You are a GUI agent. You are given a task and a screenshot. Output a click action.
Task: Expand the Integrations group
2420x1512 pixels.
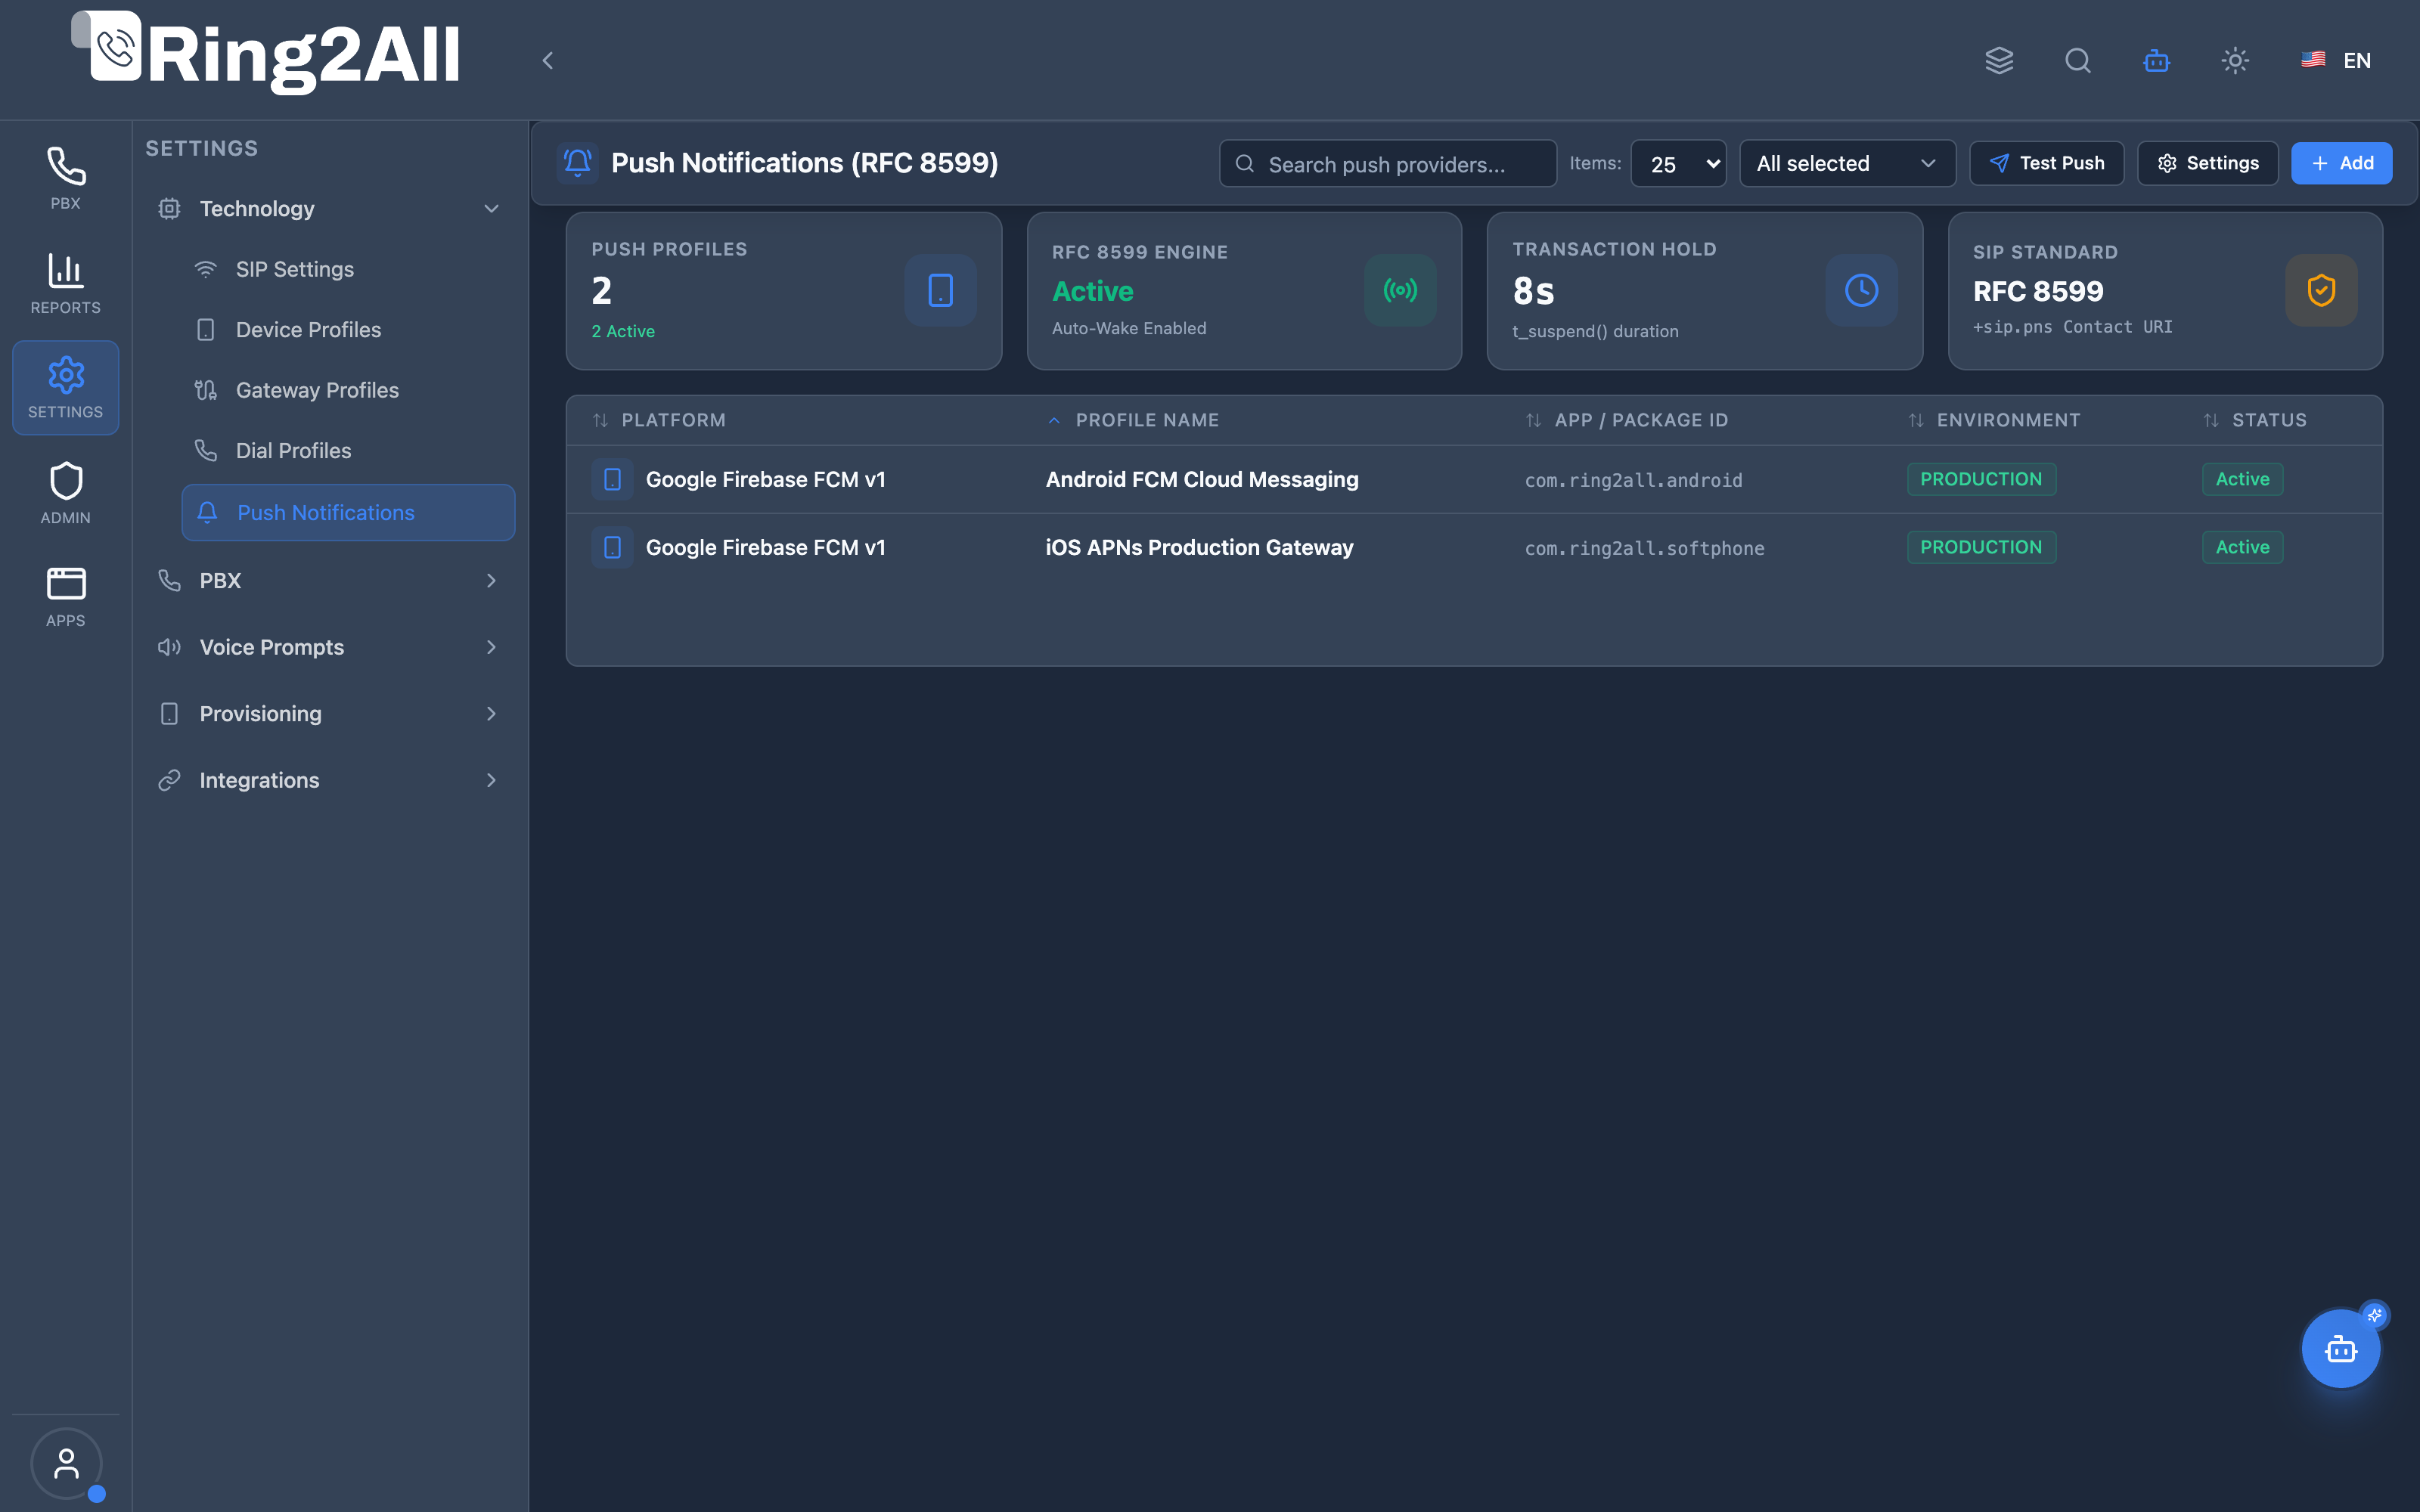click(x=329, y=780)
